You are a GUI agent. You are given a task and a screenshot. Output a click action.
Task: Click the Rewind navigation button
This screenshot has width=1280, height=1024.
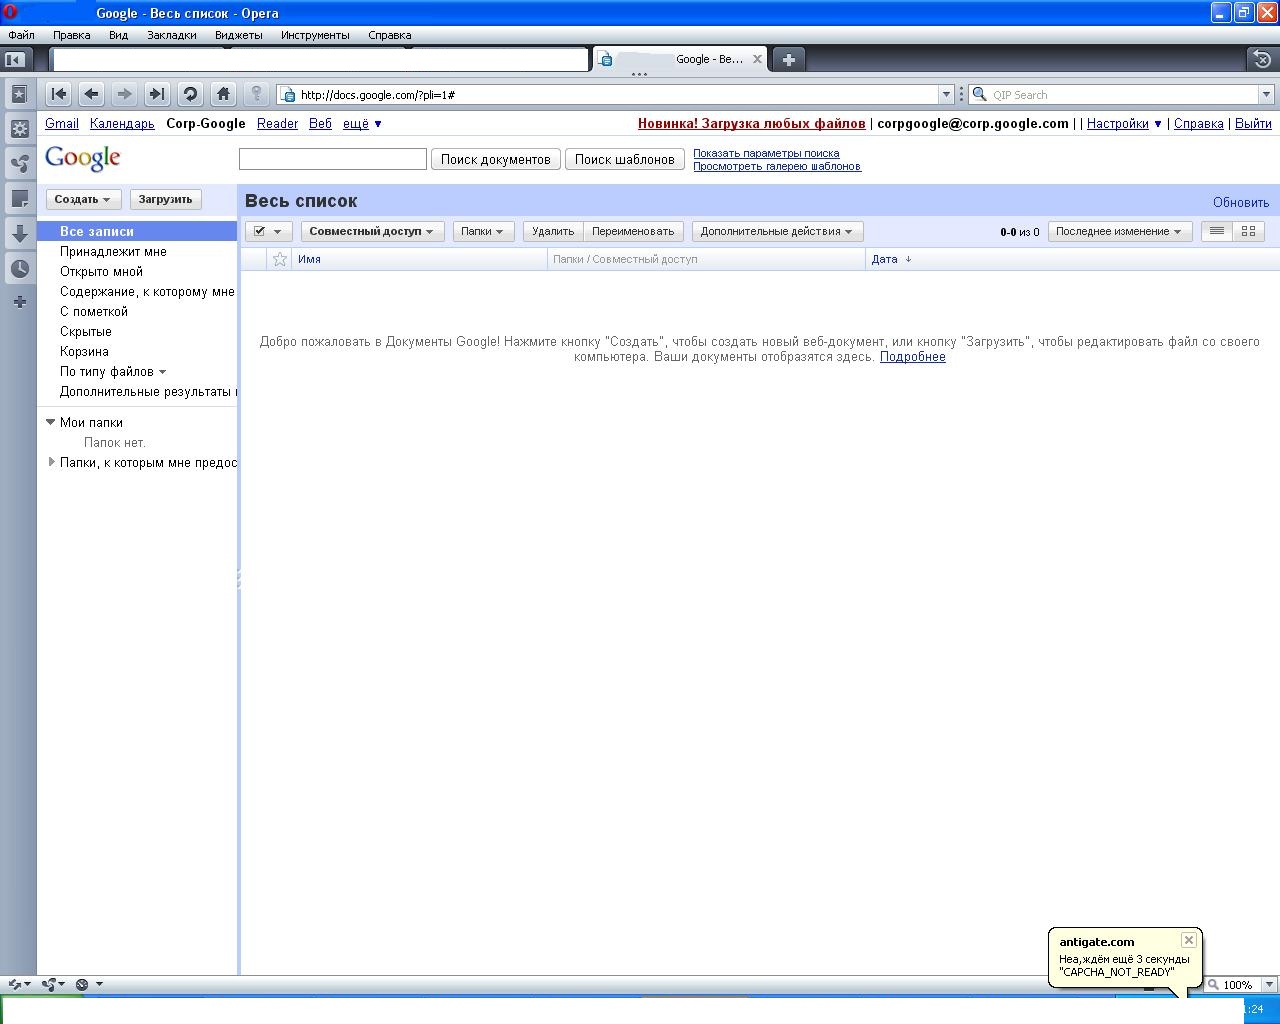[58, 94]
